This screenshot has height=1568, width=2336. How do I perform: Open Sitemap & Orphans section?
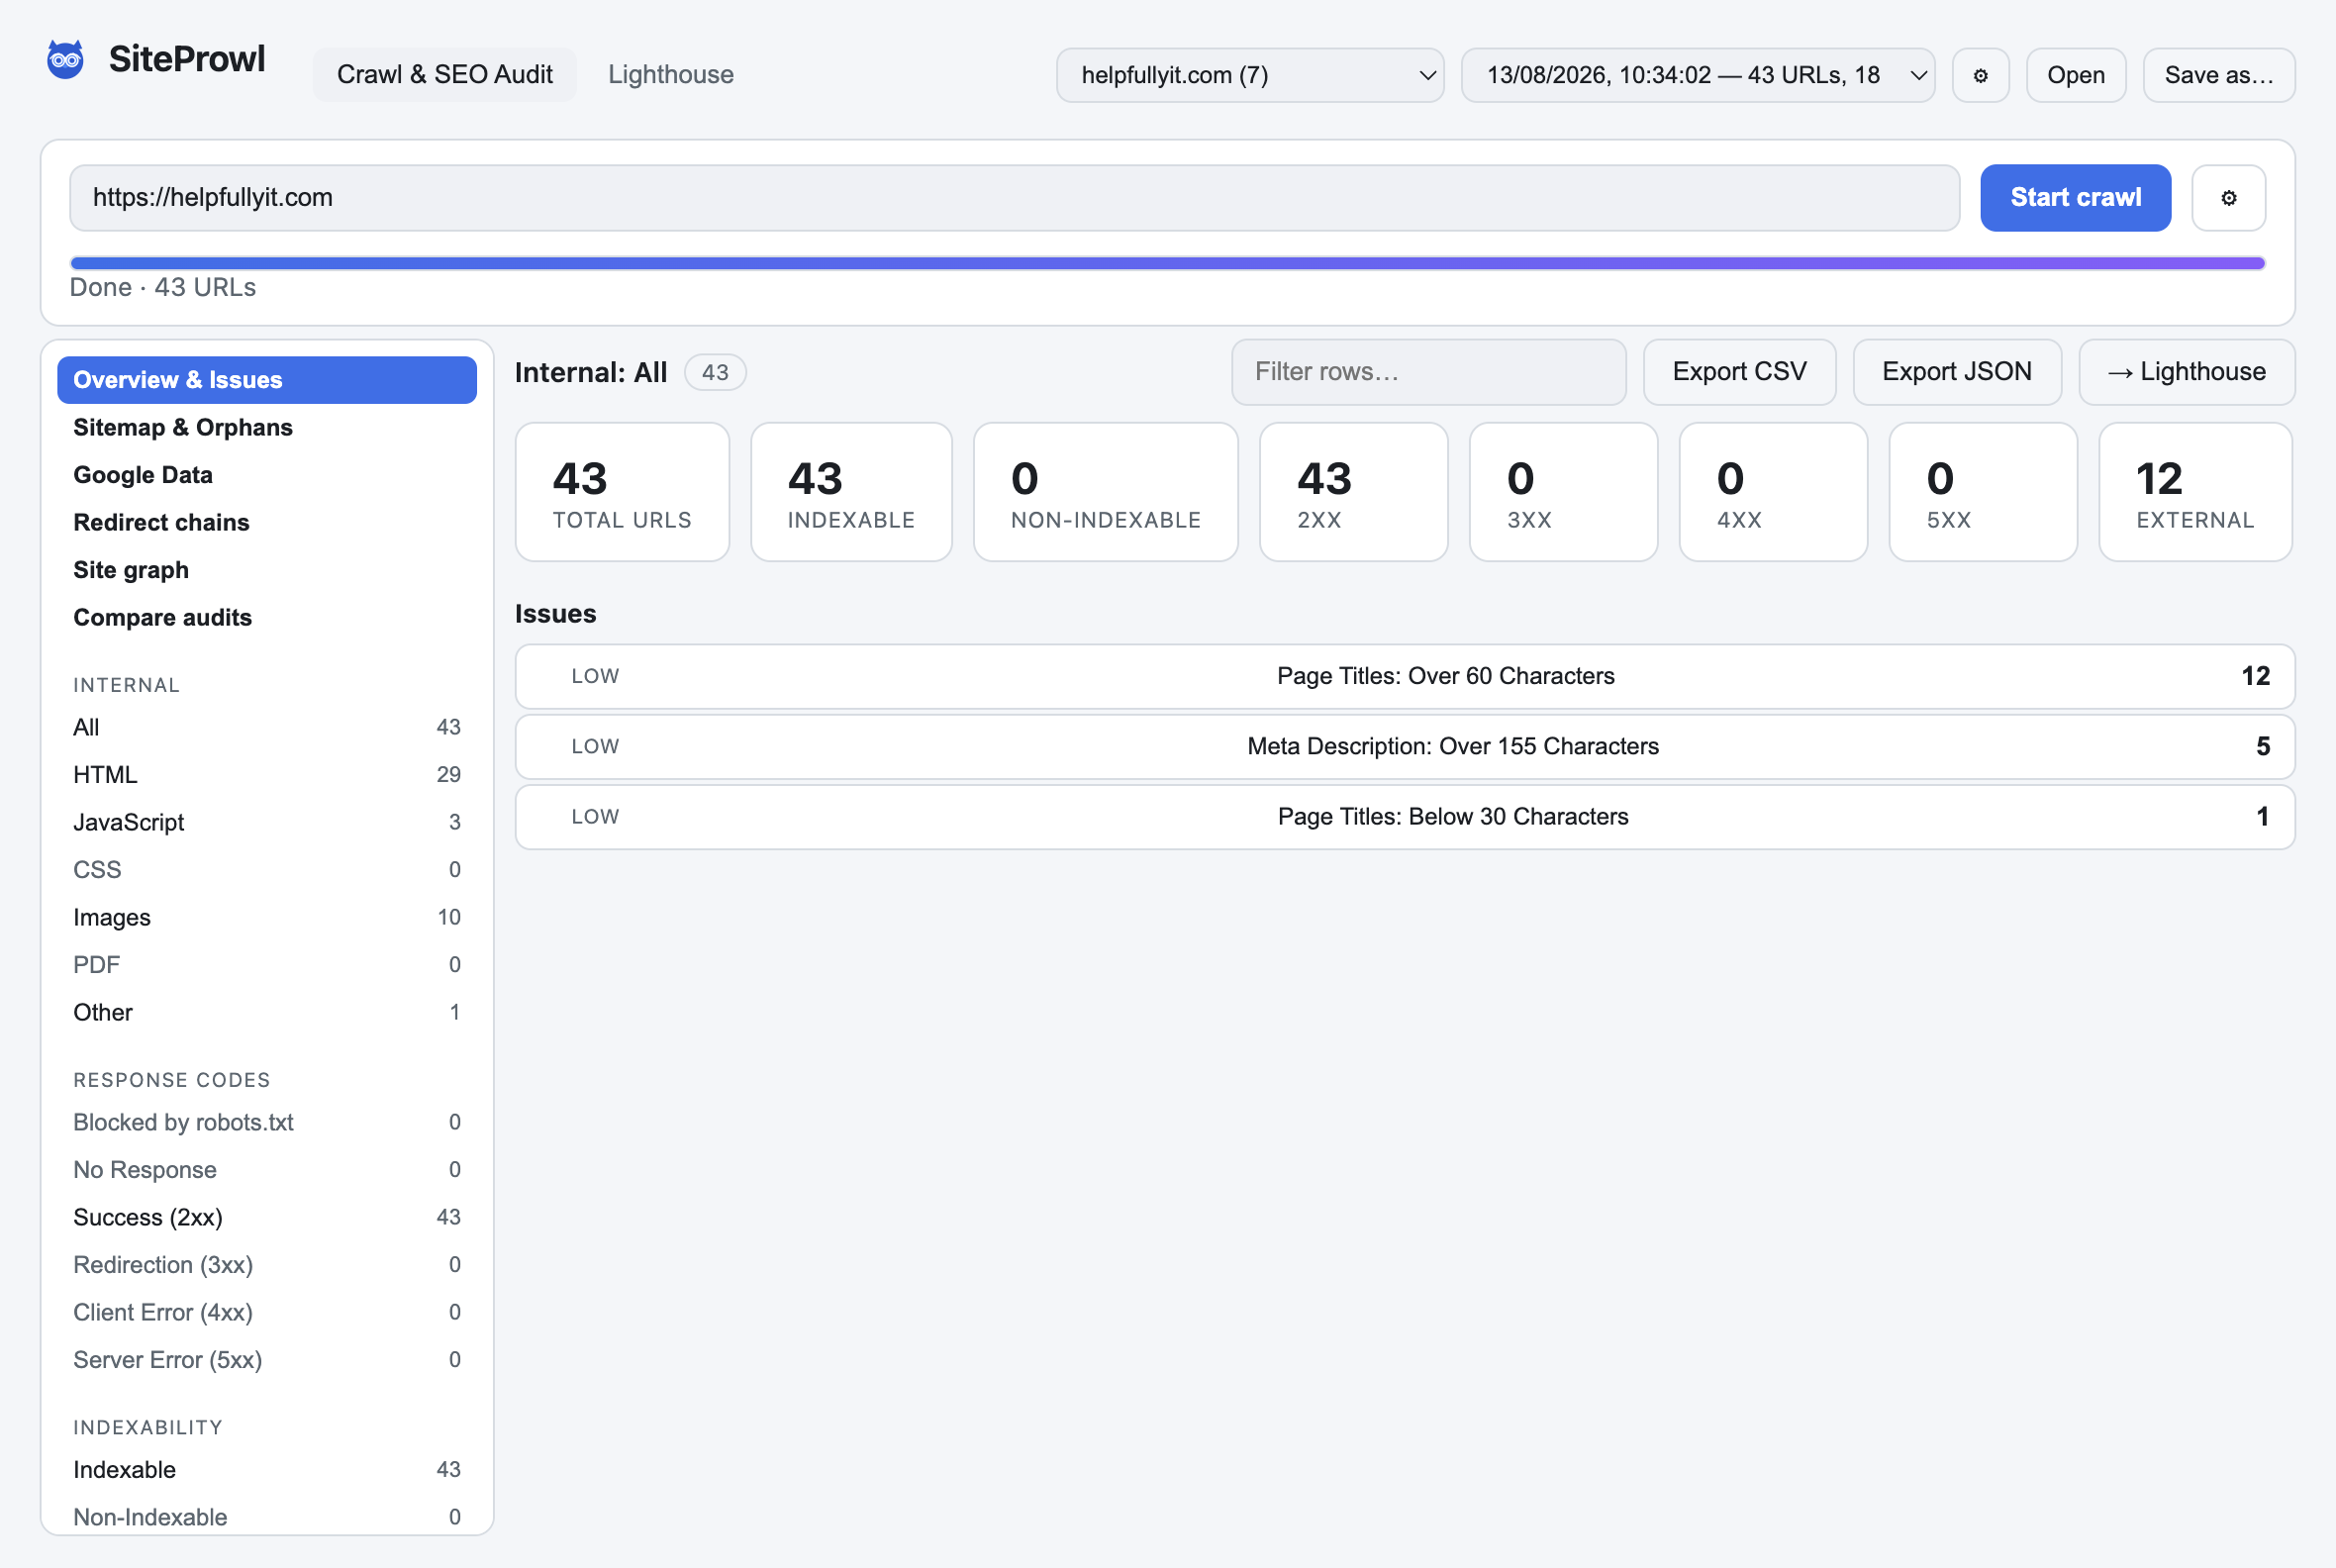(267, 428)
